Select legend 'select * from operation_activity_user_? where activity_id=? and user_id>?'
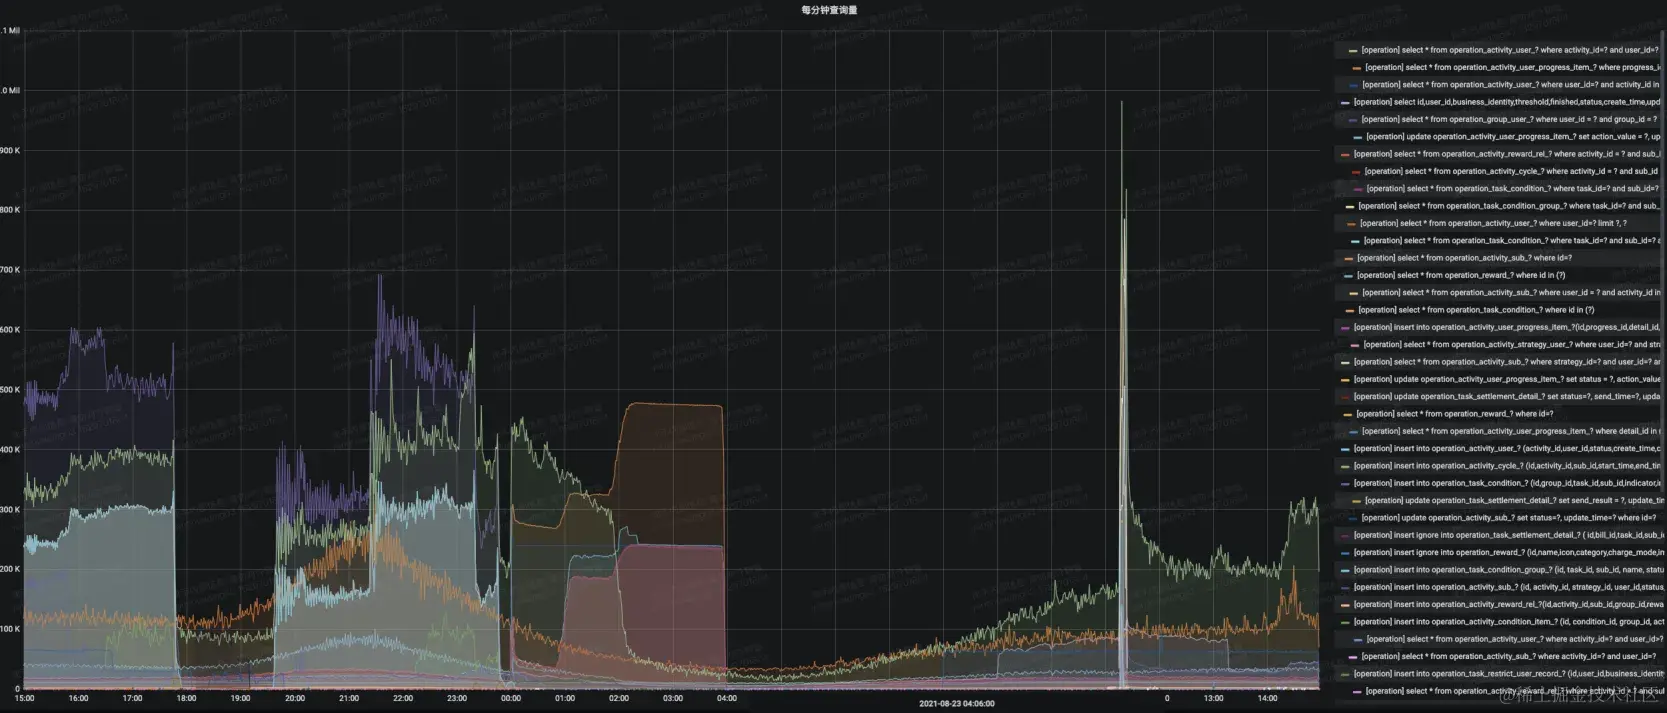1667x713 pixels. 1513,639
